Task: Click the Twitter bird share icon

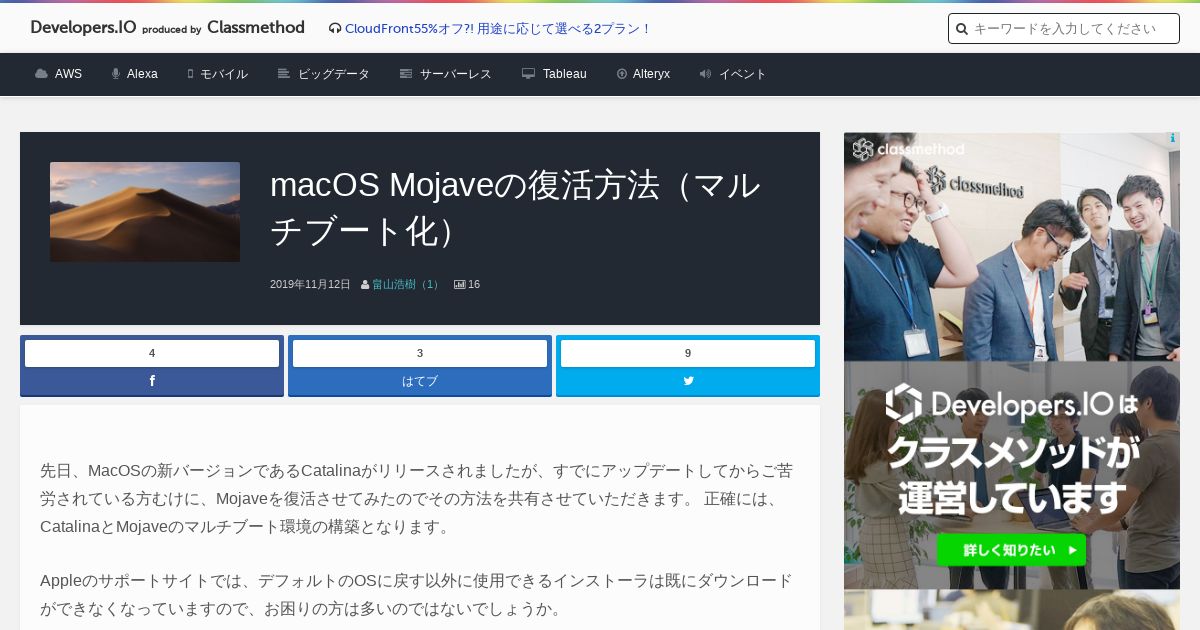Action: 688,381
